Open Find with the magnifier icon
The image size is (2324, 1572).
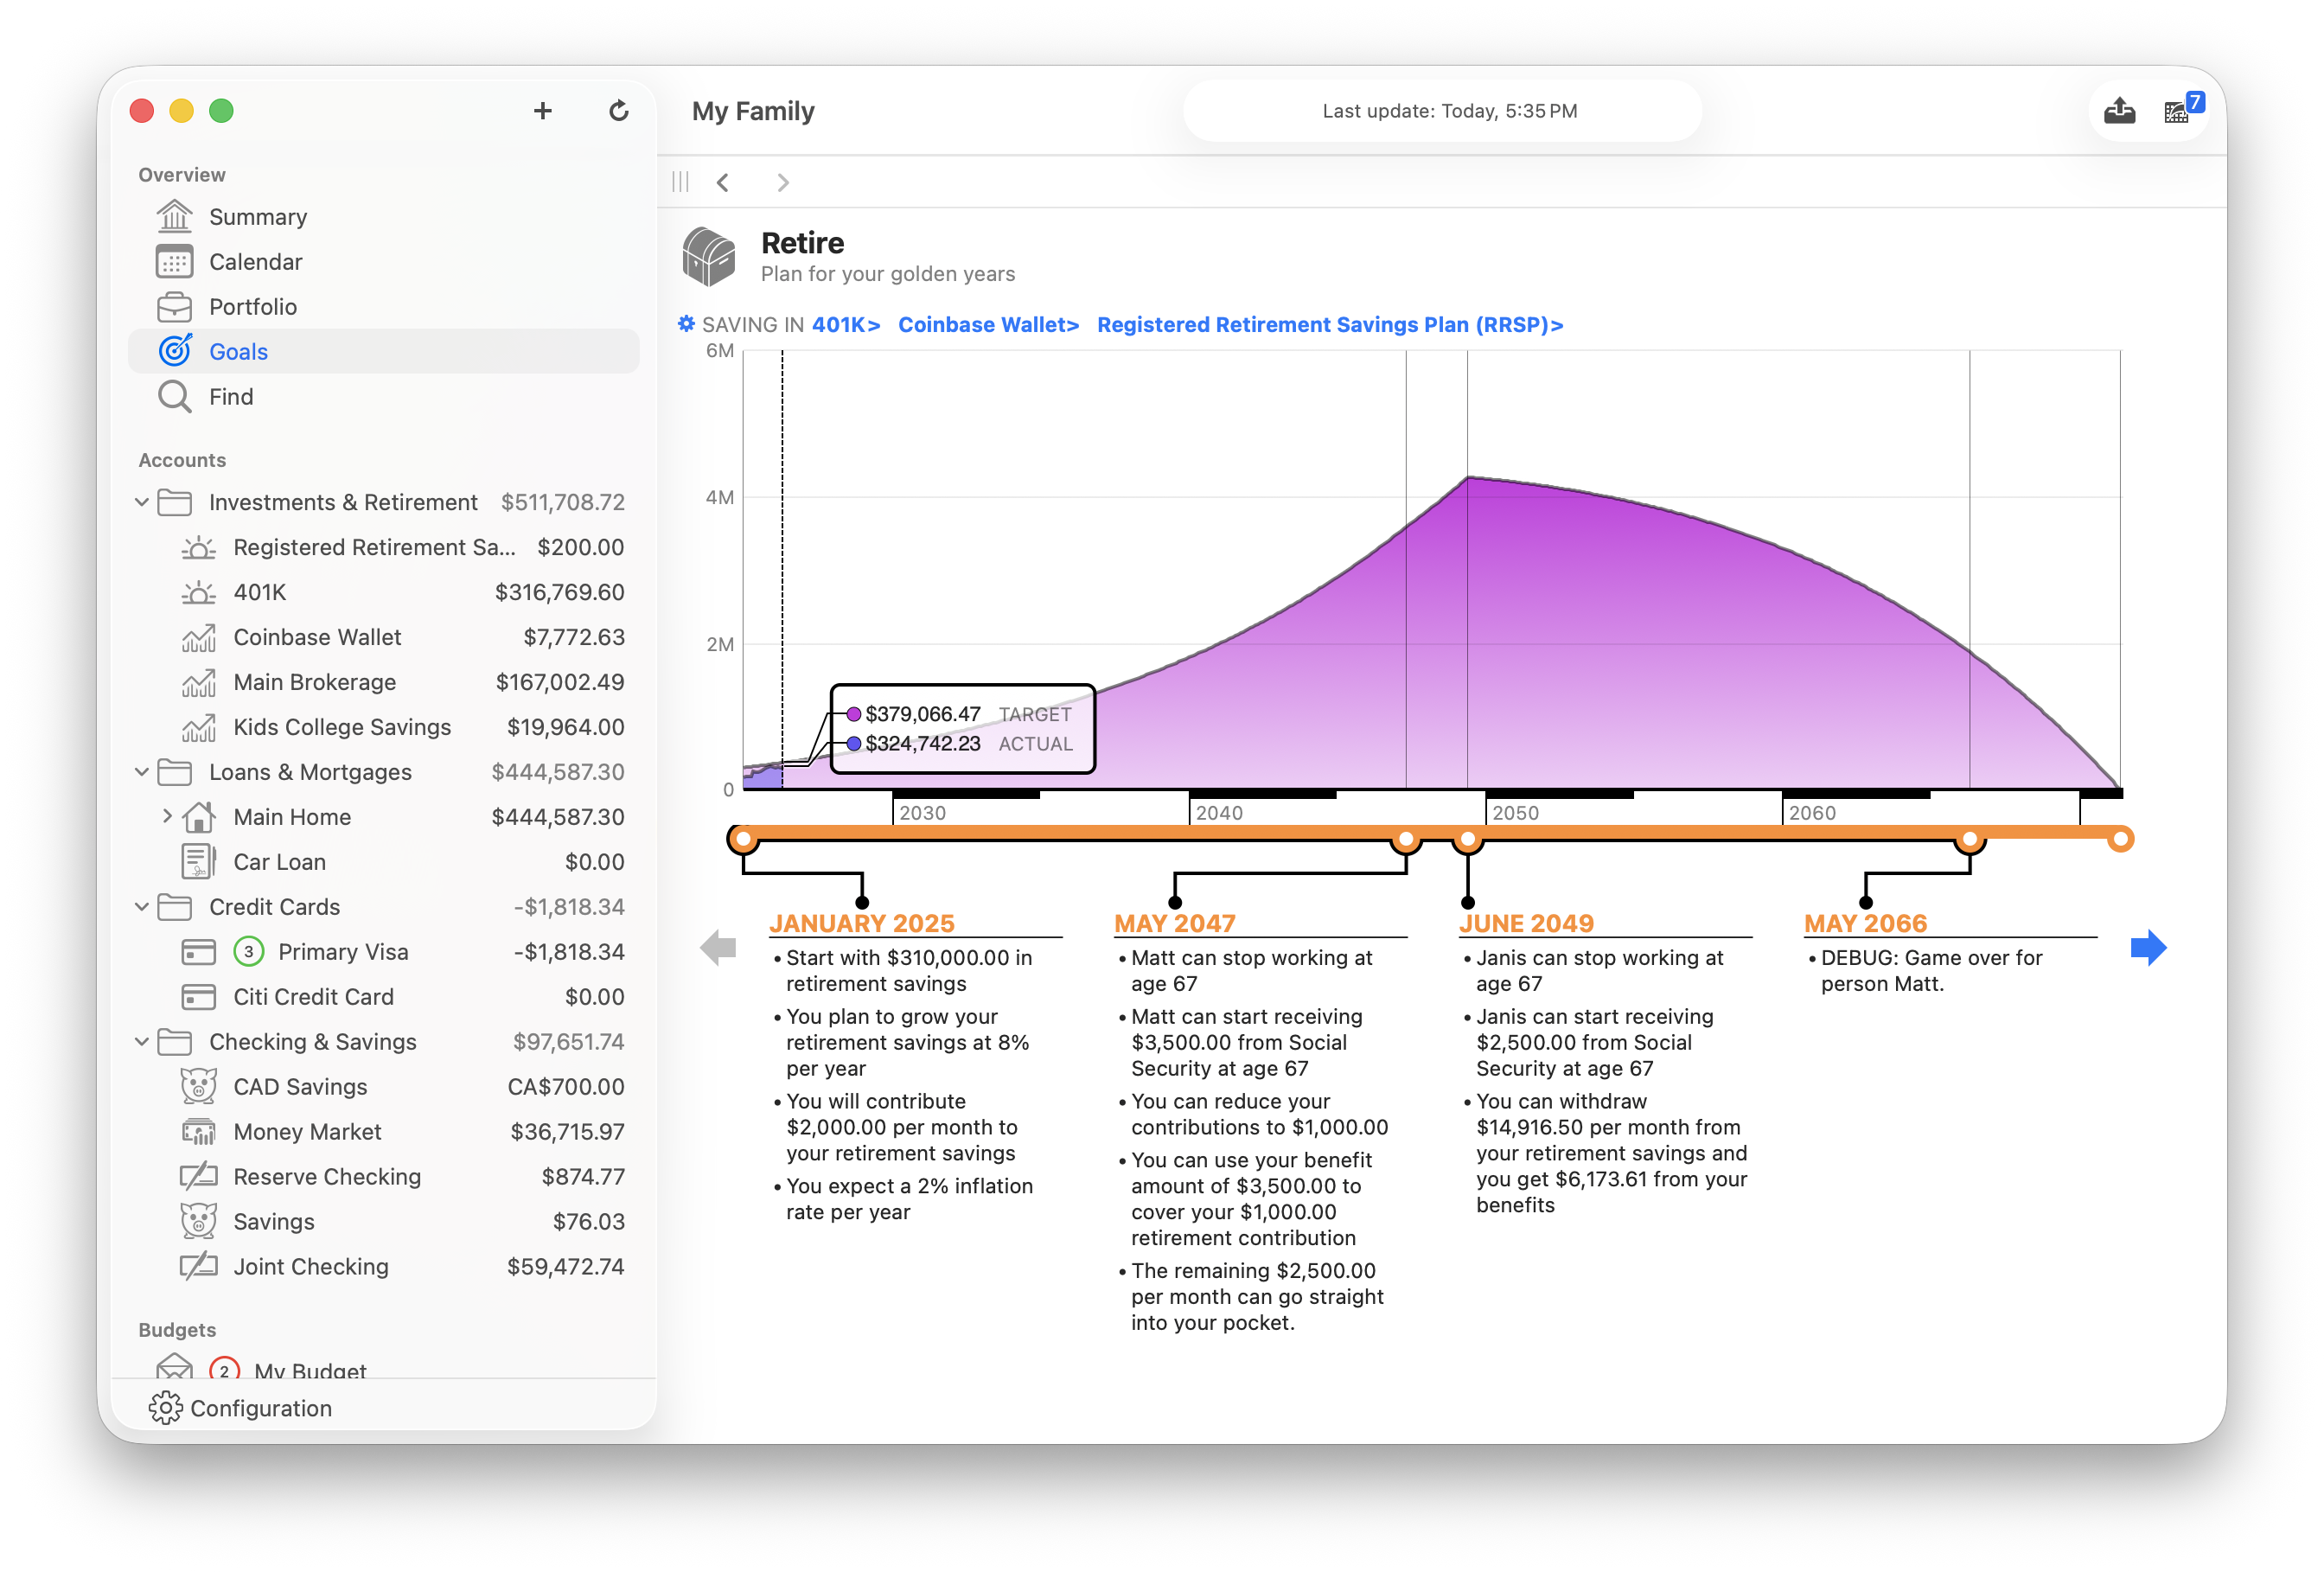[x=176, y=396]
